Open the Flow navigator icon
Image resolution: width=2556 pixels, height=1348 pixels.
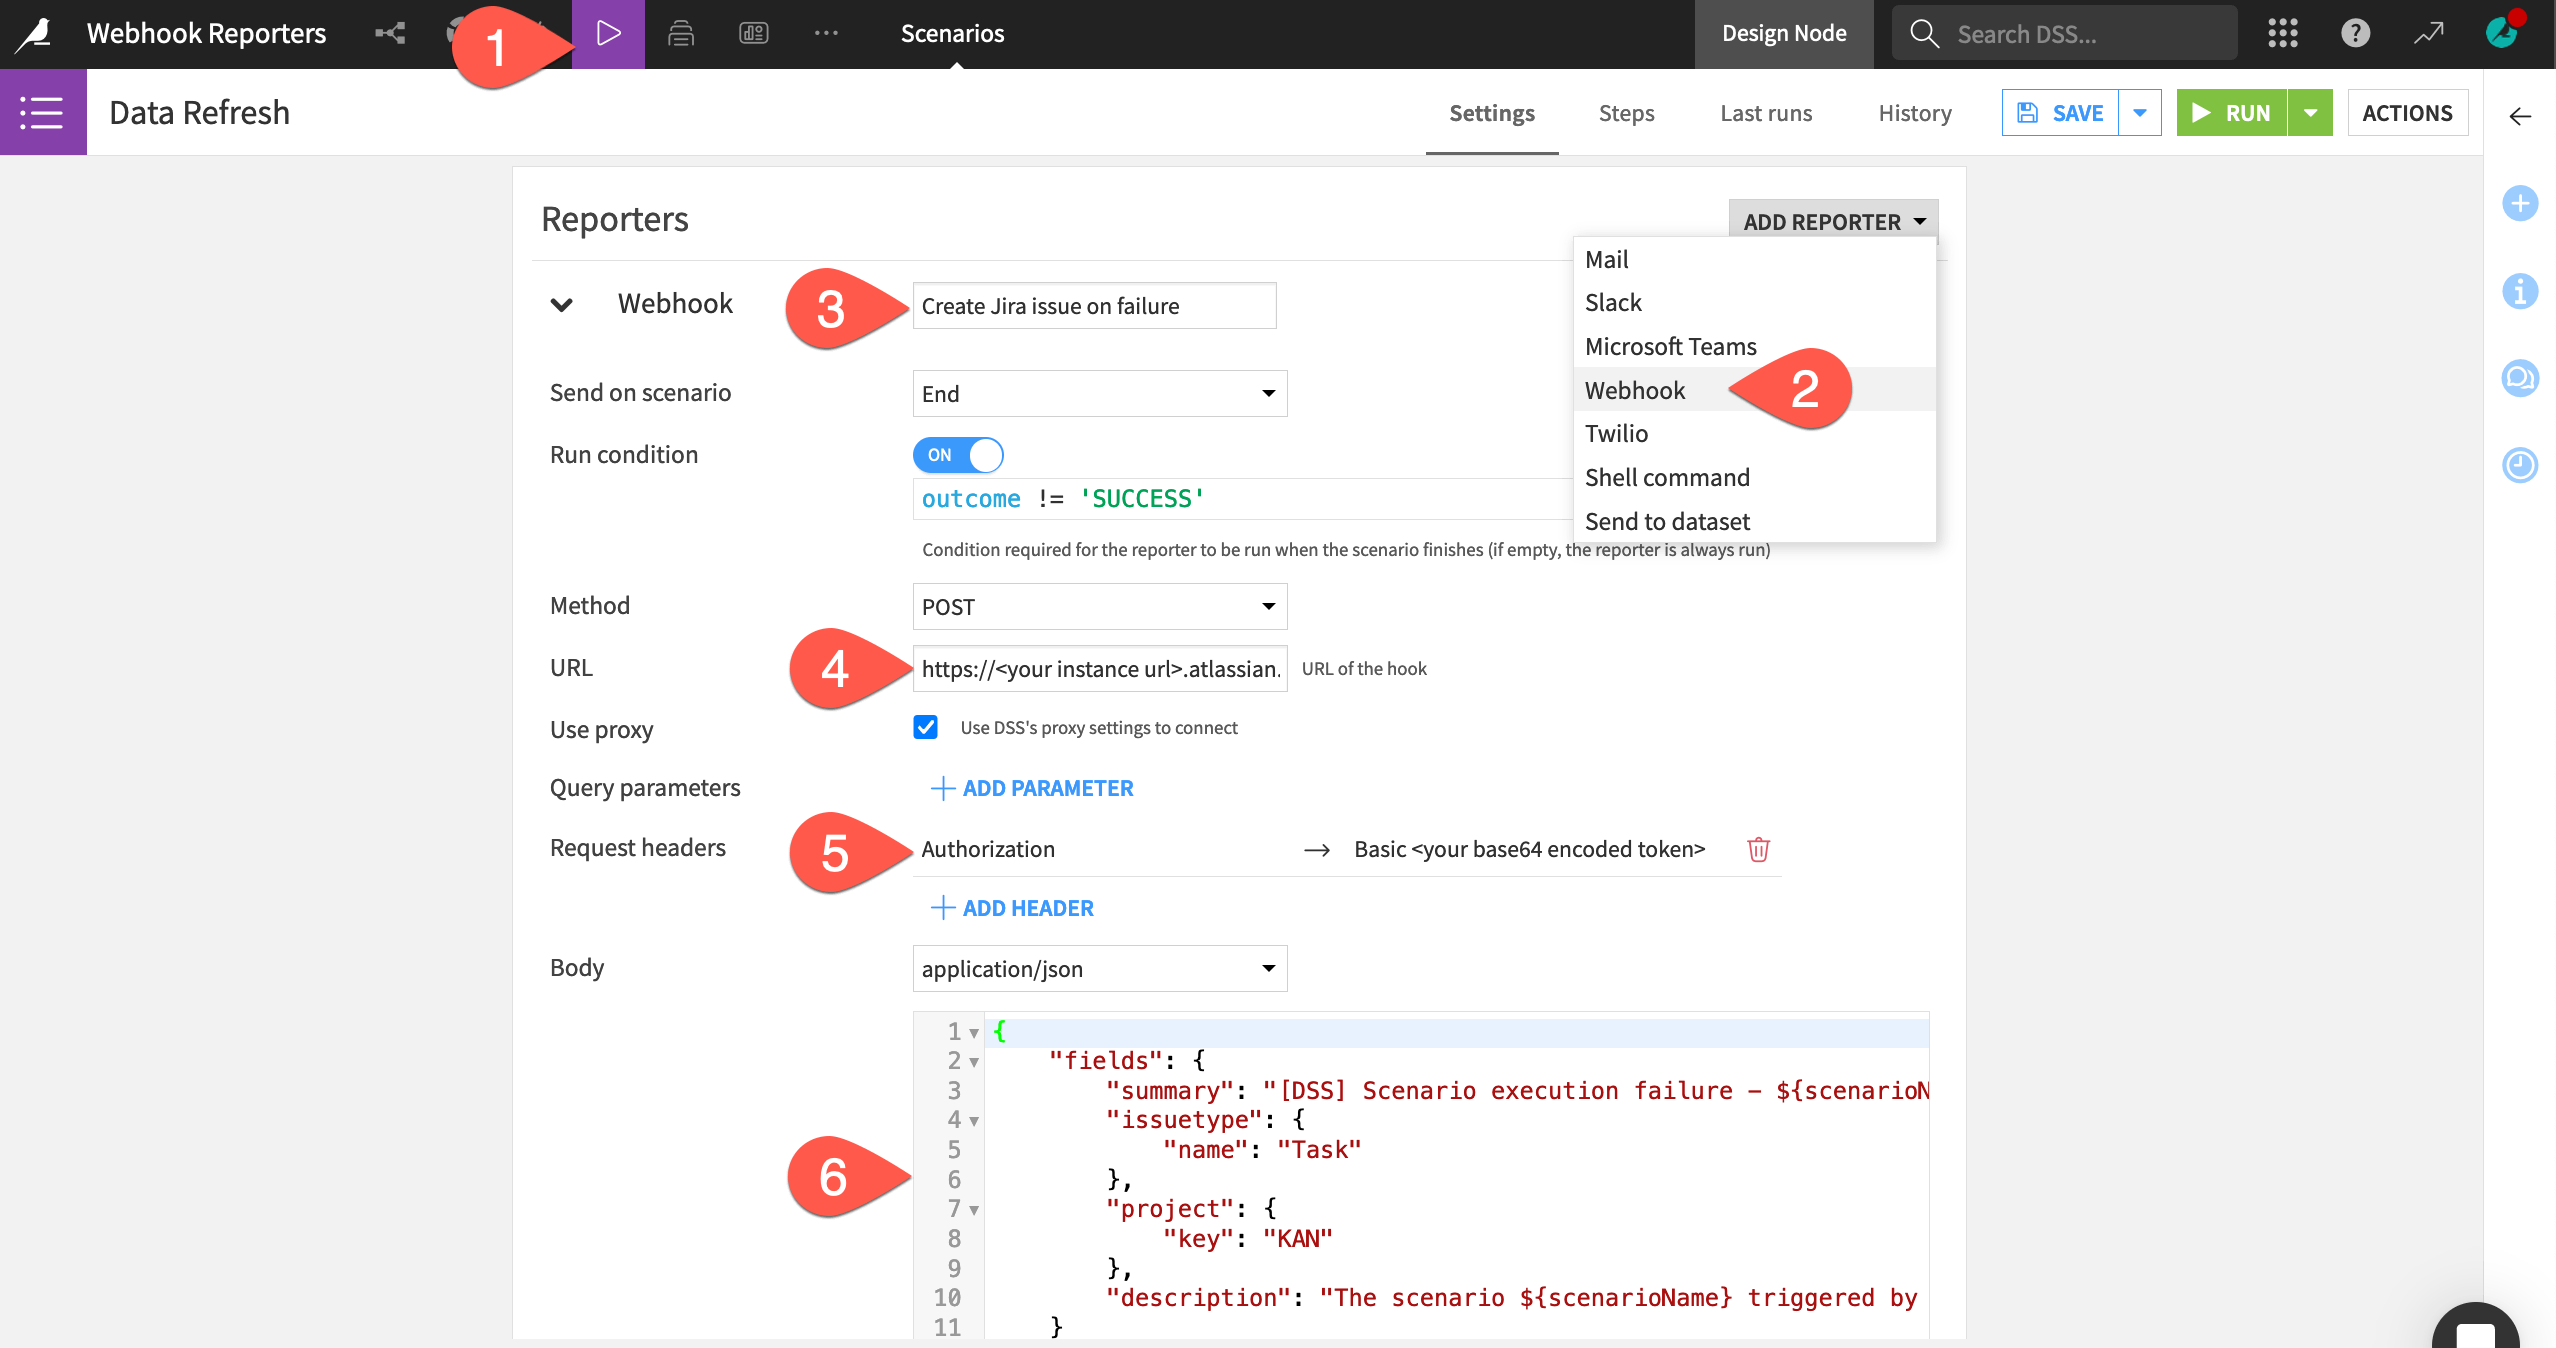389,33
